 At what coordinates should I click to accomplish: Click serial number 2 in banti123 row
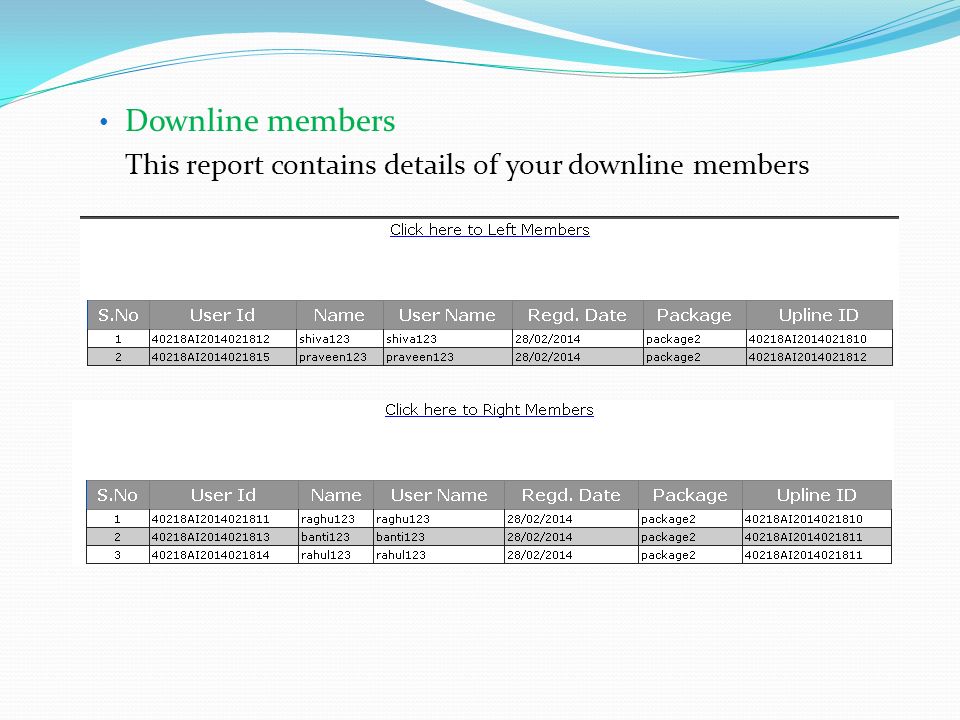(118, 537)
